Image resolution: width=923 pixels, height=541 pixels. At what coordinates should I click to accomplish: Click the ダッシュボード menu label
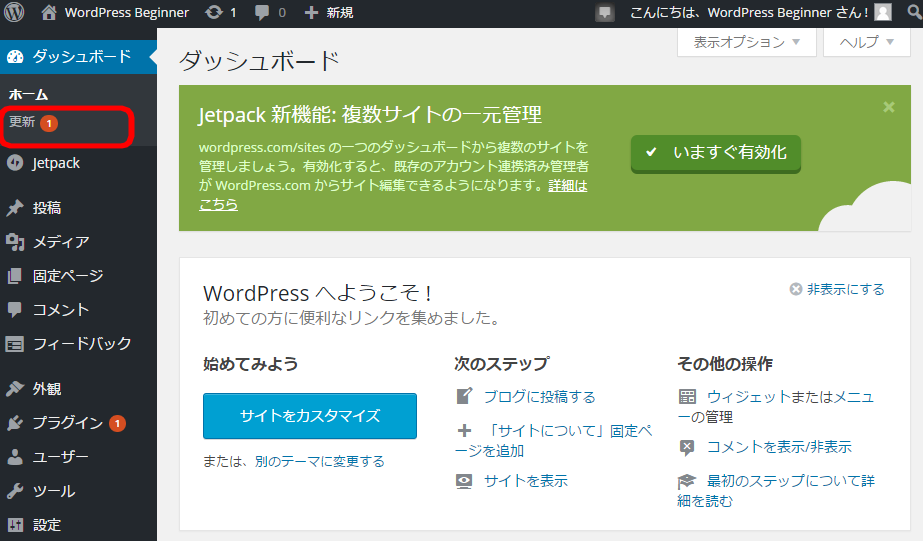(x=82, y=57)
